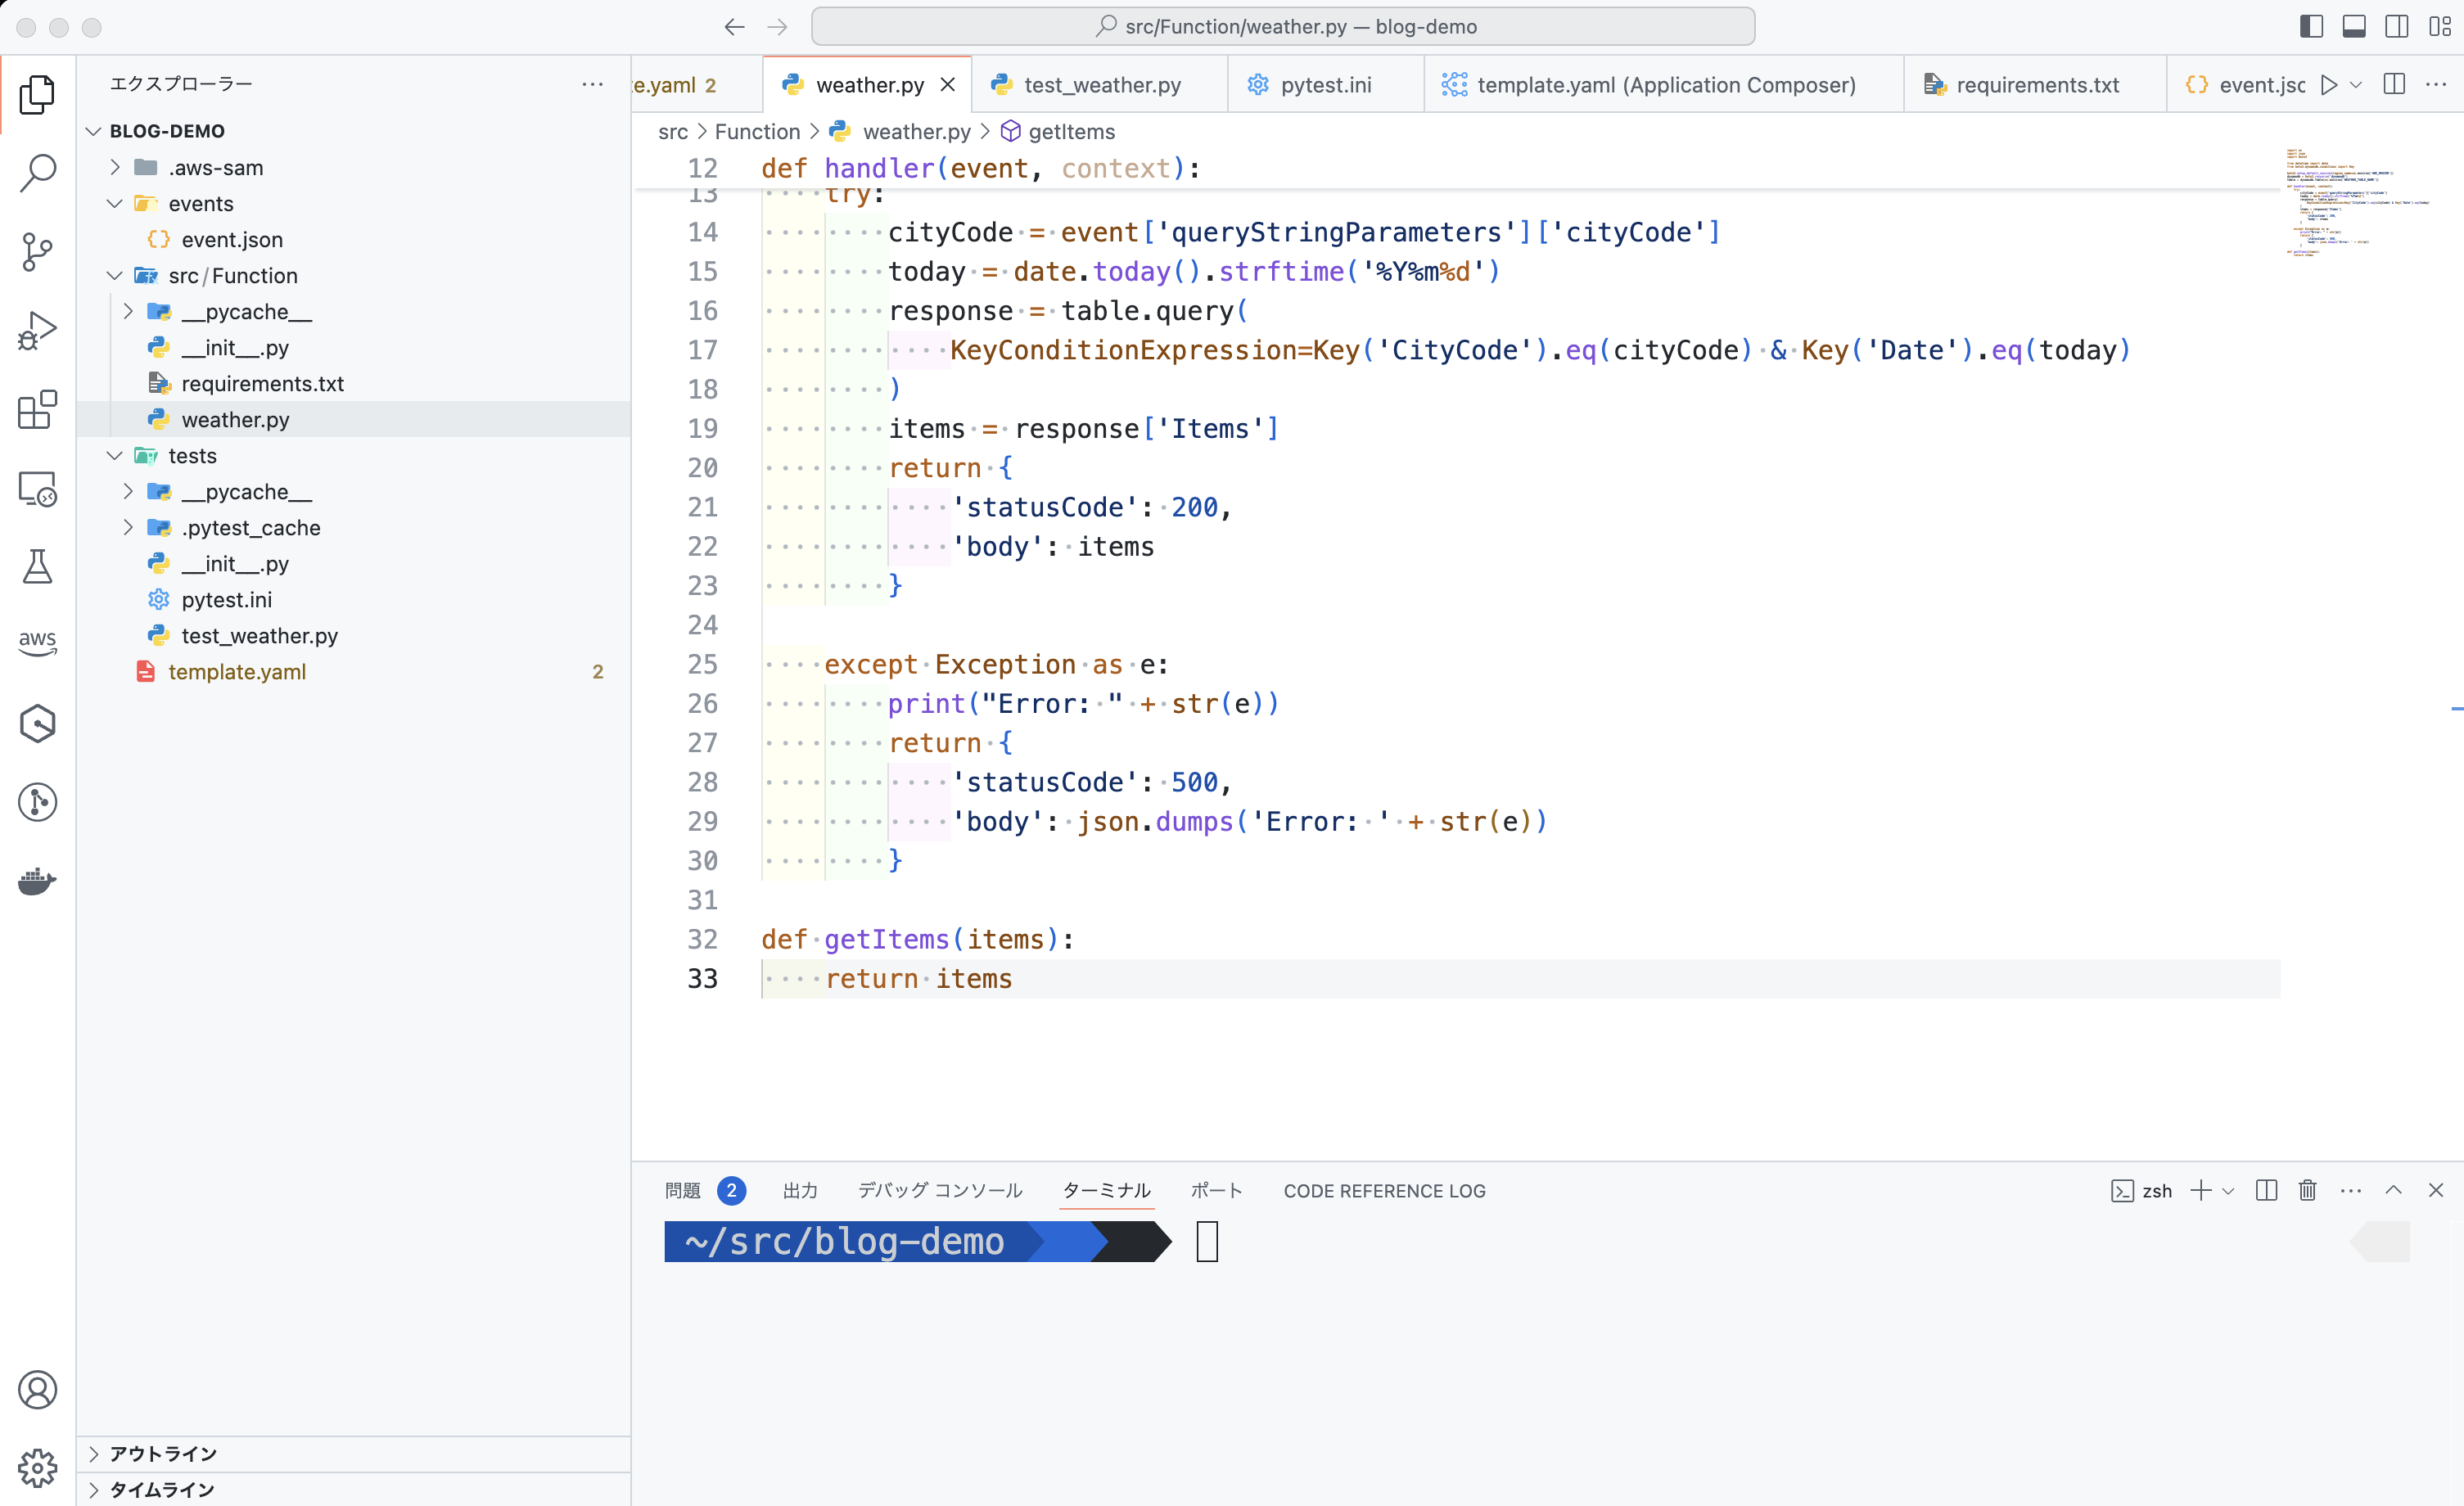The height and width of the screenshot is (1506, 2464).
Task: Expand the .pytest_cache folder
Action: [128, 527]
